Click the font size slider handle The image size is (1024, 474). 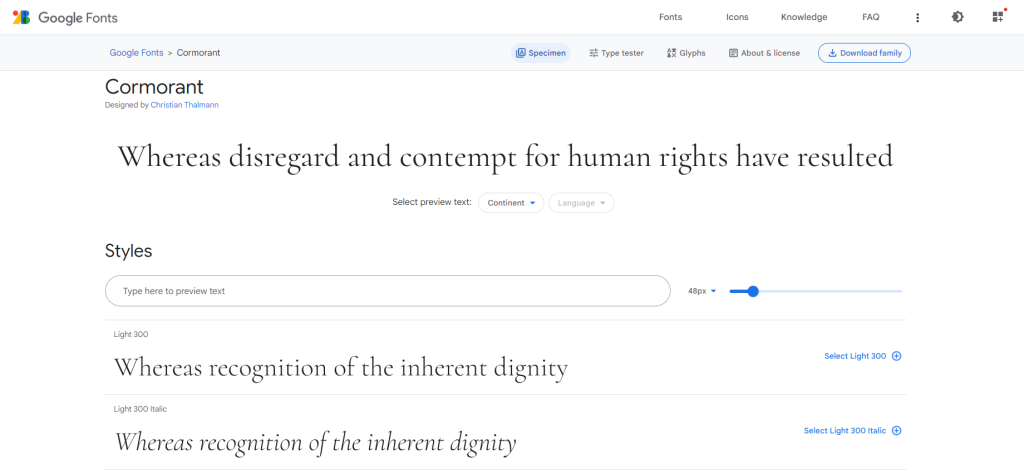tap(752, 291)
